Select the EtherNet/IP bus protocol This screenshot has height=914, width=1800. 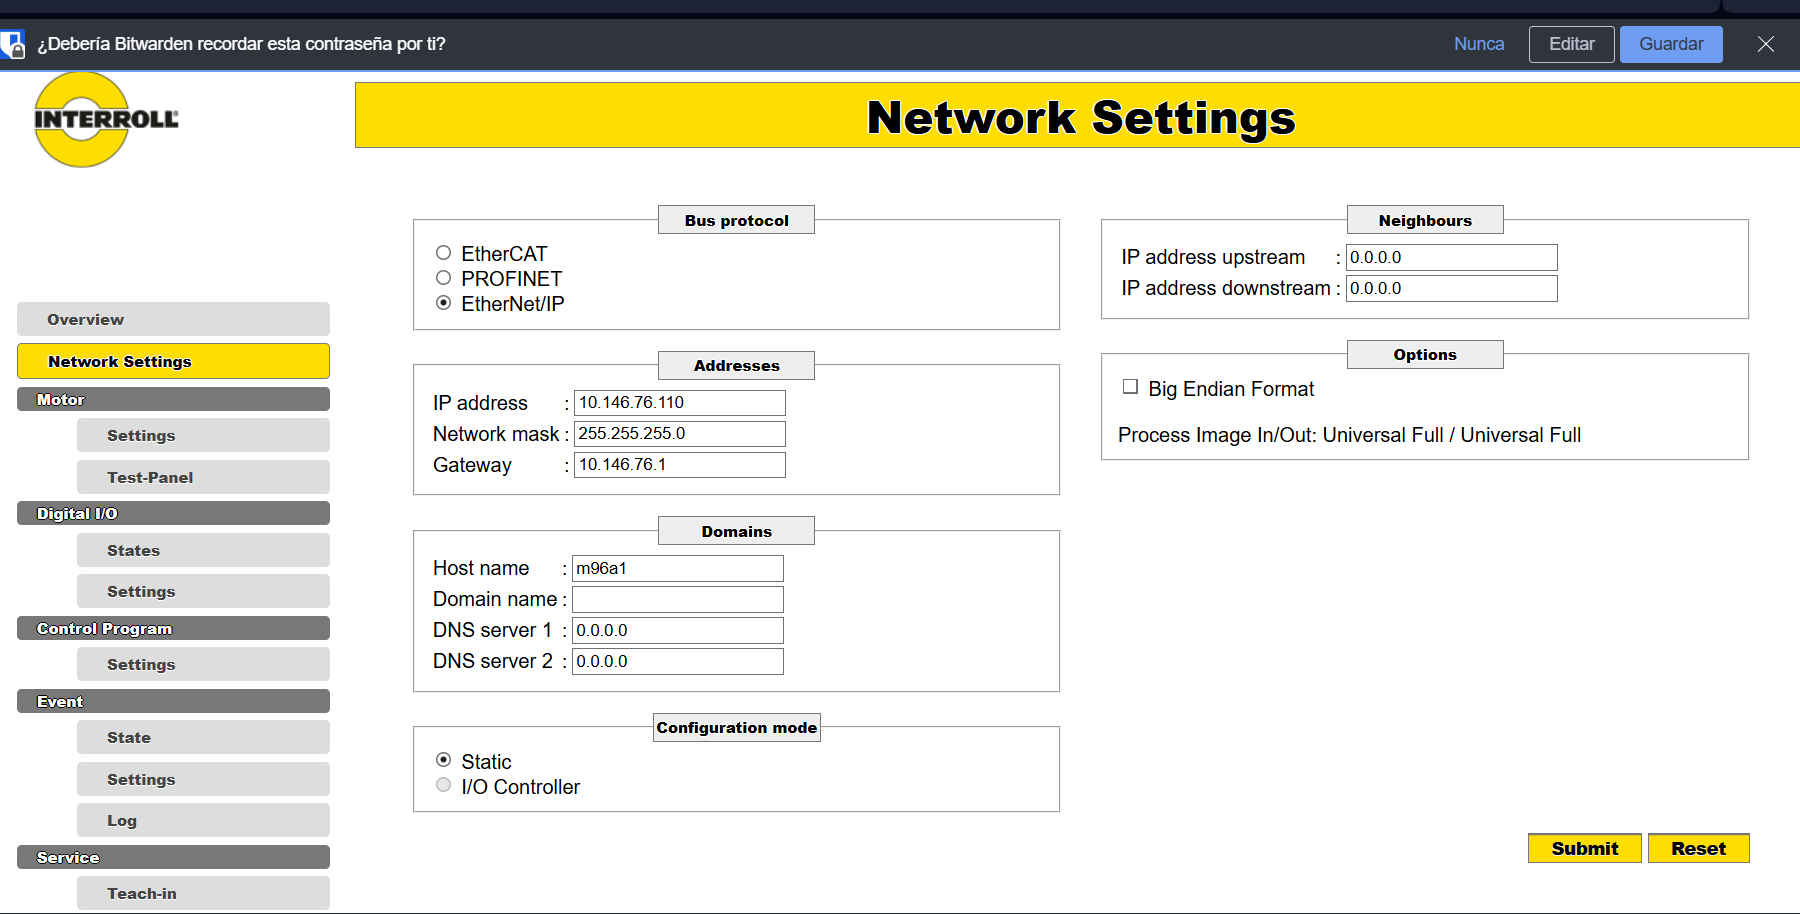[444, 303]
